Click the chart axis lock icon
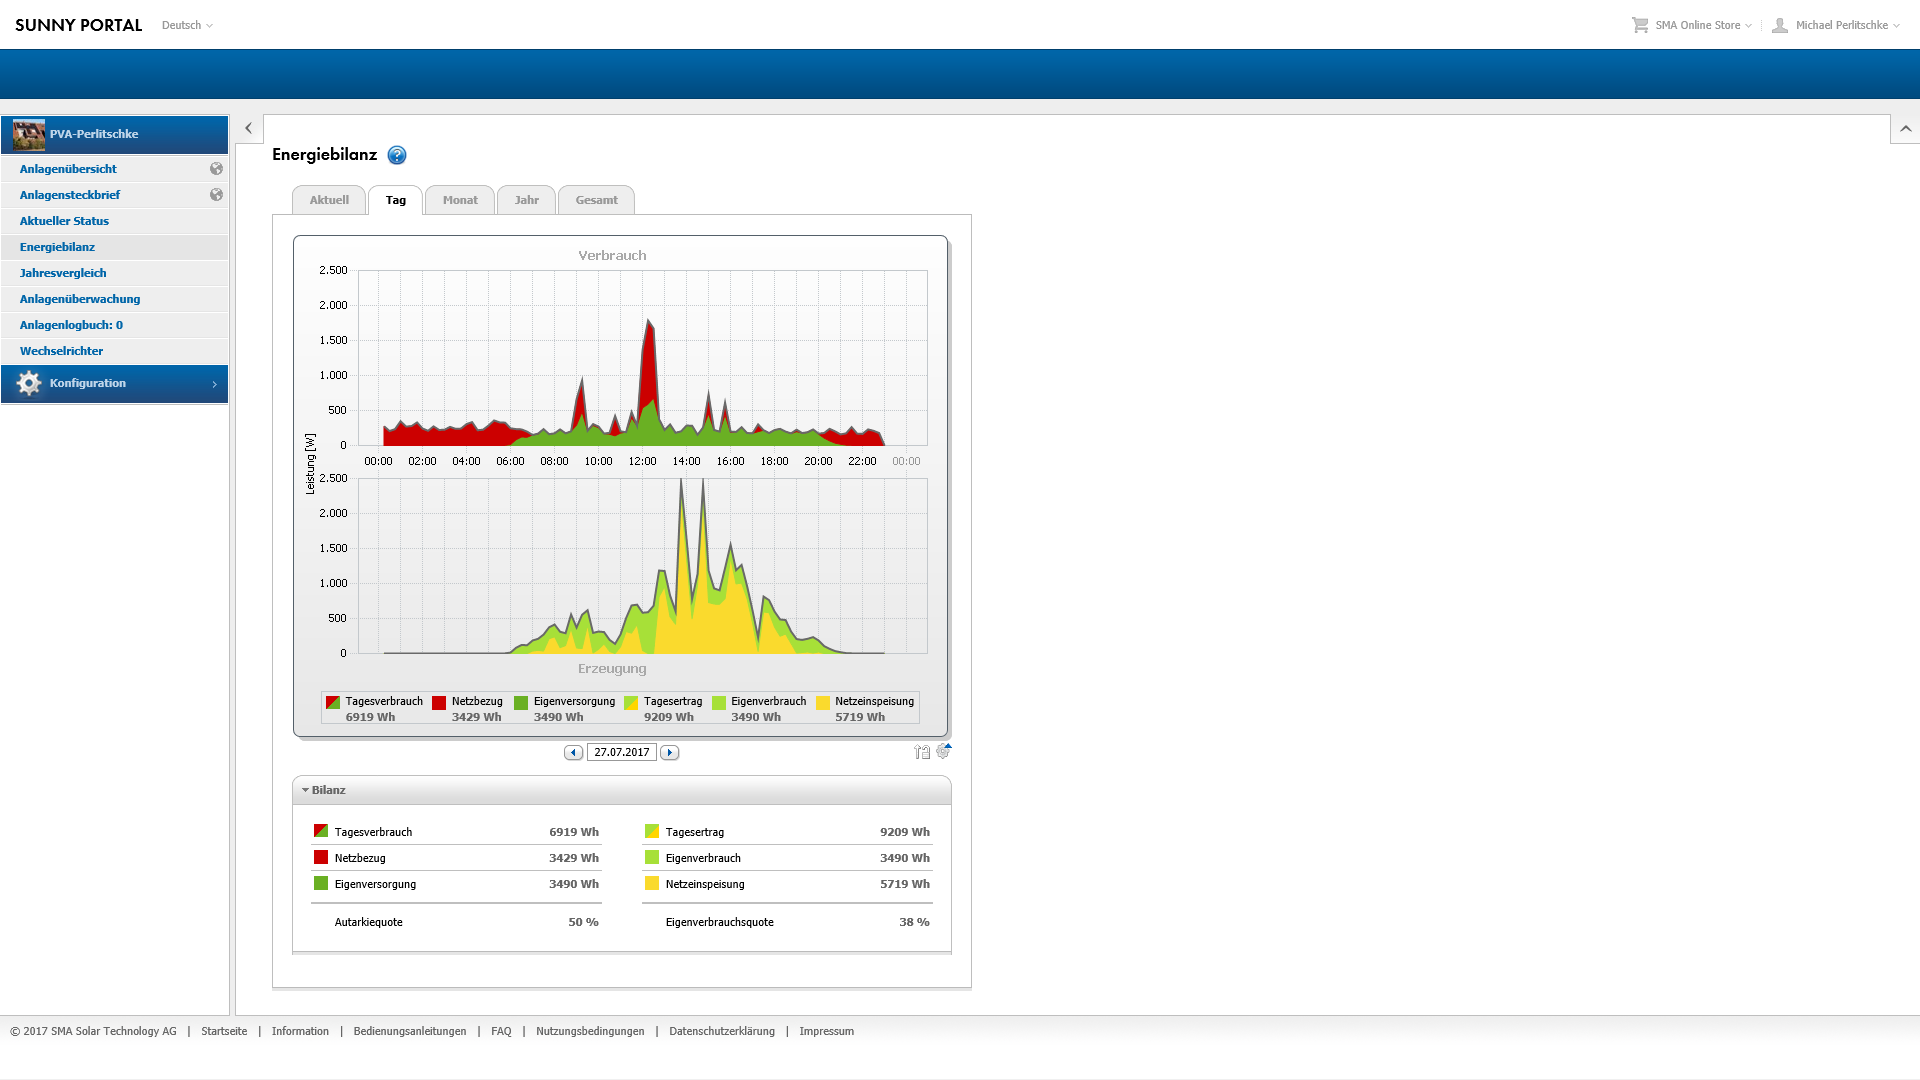The width and height of the screenshot is (1920, 1080). [x=922, y=752]
